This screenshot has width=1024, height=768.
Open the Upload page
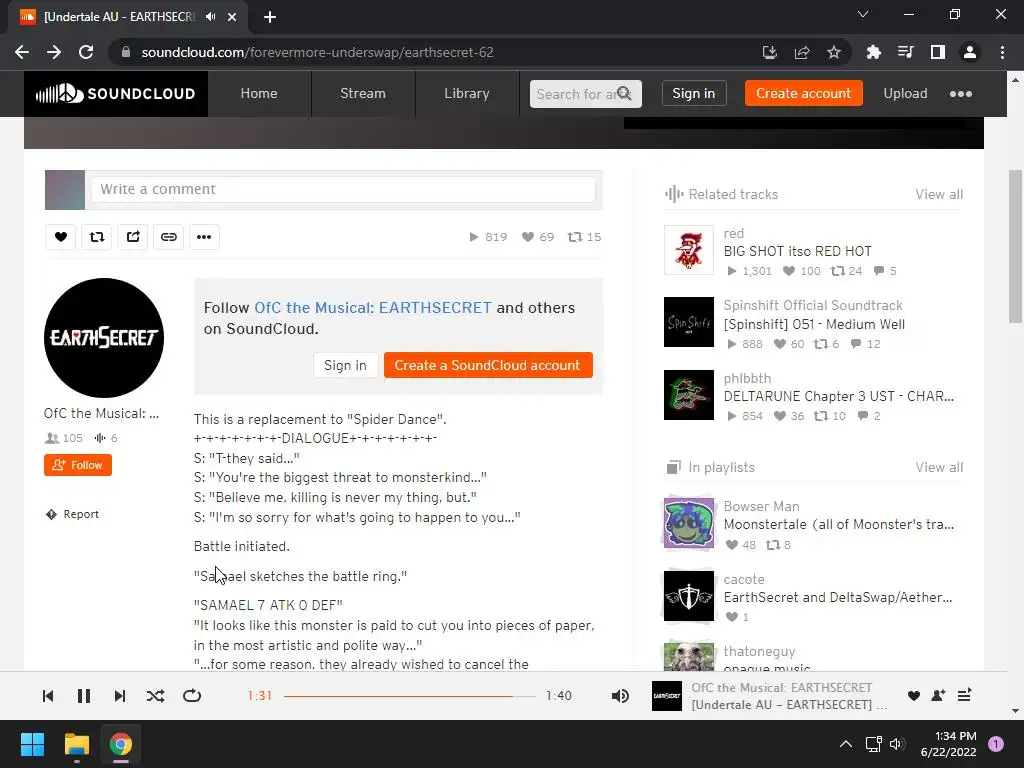pyautogui.click(x=905, y=94)
